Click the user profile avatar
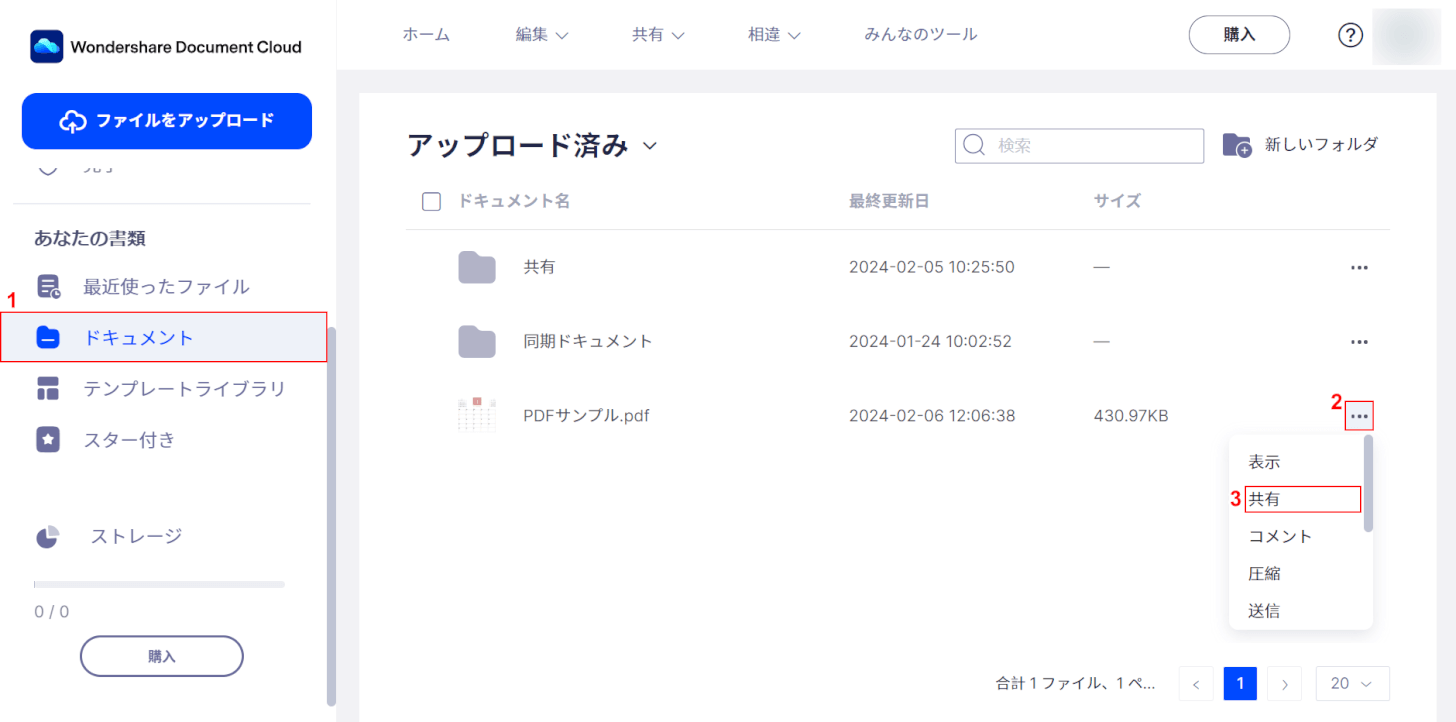Screen dimensions: 1456x722 (x=1407, y=35)
